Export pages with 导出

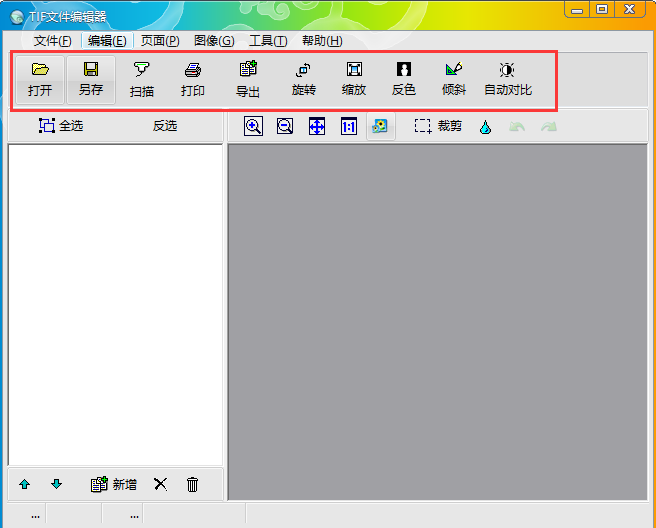pos(248,79)
